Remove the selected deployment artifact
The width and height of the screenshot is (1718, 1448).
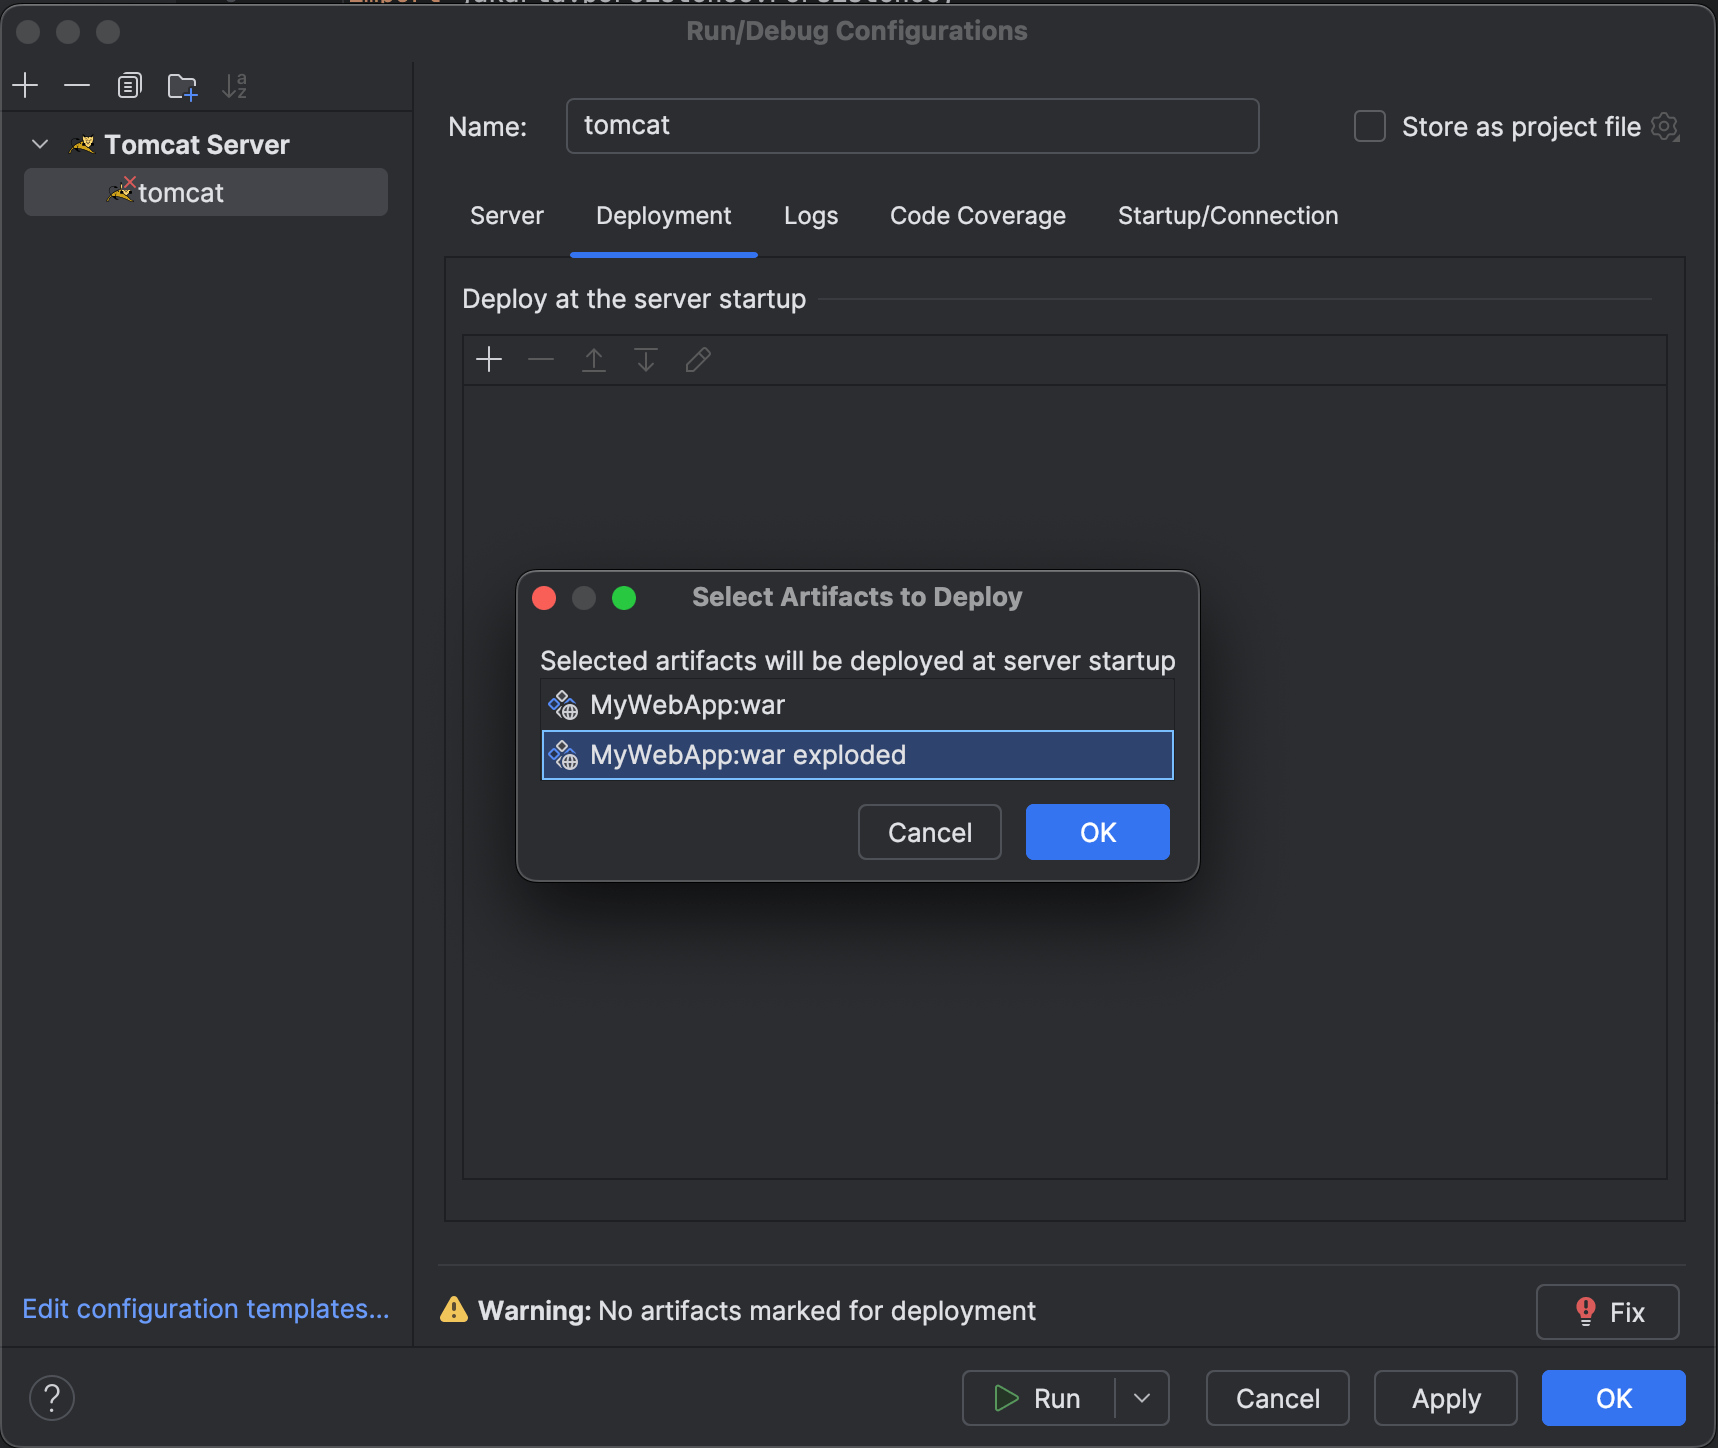(541, 359)
